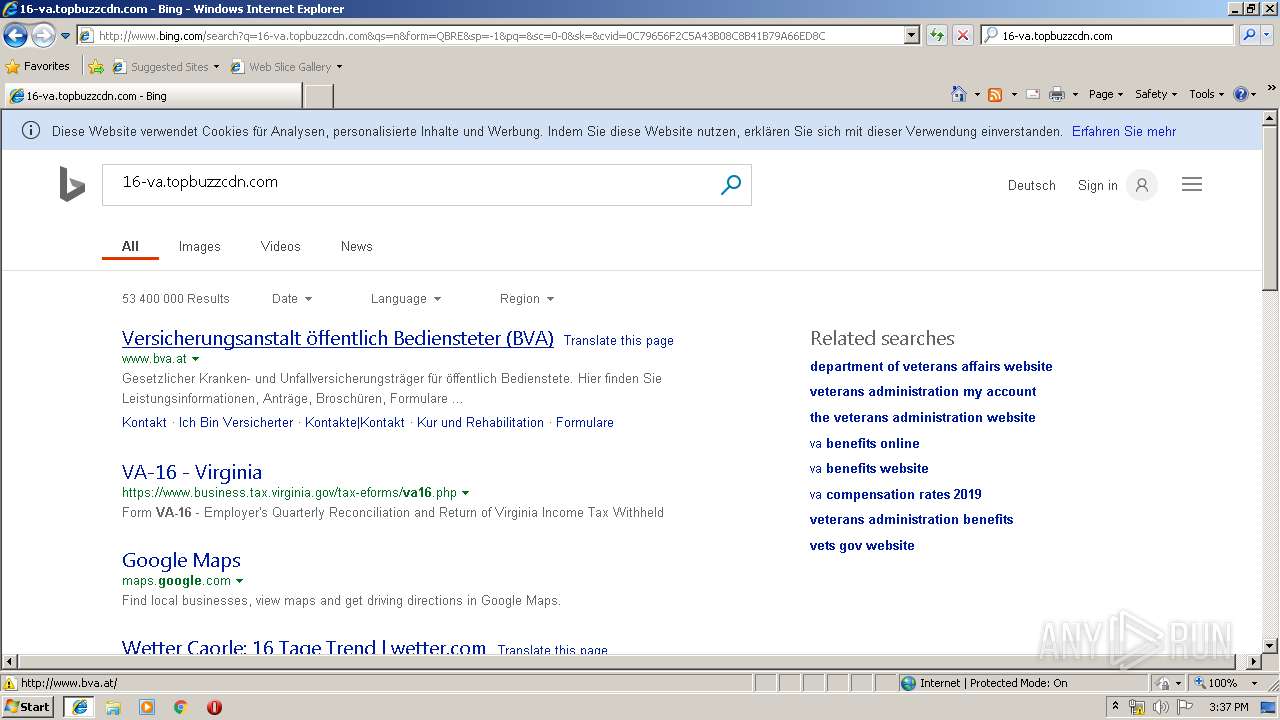Expand the address bar URL dropdown
Screen dimensions: 1280x720
pos(911,35)
